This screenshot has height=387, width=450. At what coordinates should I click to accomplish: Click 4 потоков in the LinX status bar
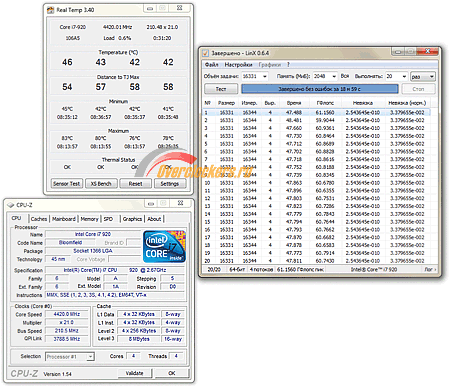coord(261,269)
